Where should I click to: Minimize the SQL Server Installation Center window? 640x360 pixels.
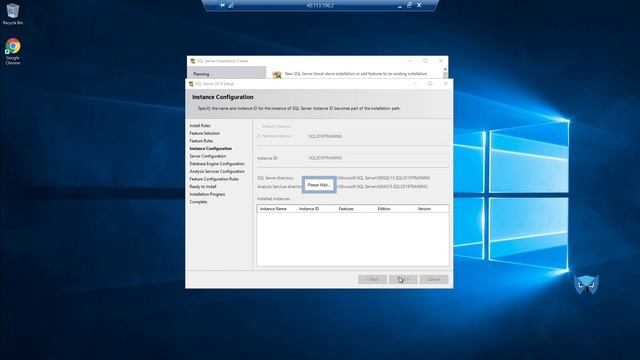coord(410,61)
